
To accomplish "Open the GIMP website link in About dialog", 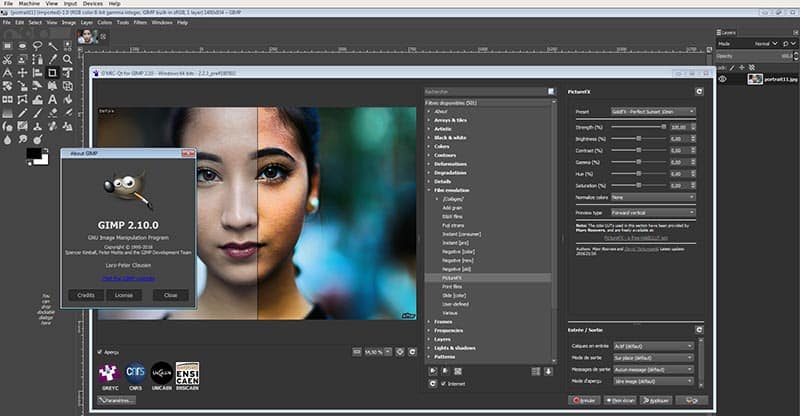I will pyautogui.click(x=128, y=279).
